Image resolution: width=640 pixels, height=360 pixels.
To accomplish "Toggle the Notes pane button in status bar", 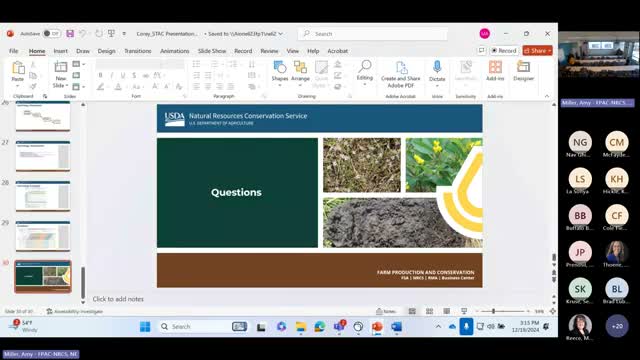I will coord(386,311).
